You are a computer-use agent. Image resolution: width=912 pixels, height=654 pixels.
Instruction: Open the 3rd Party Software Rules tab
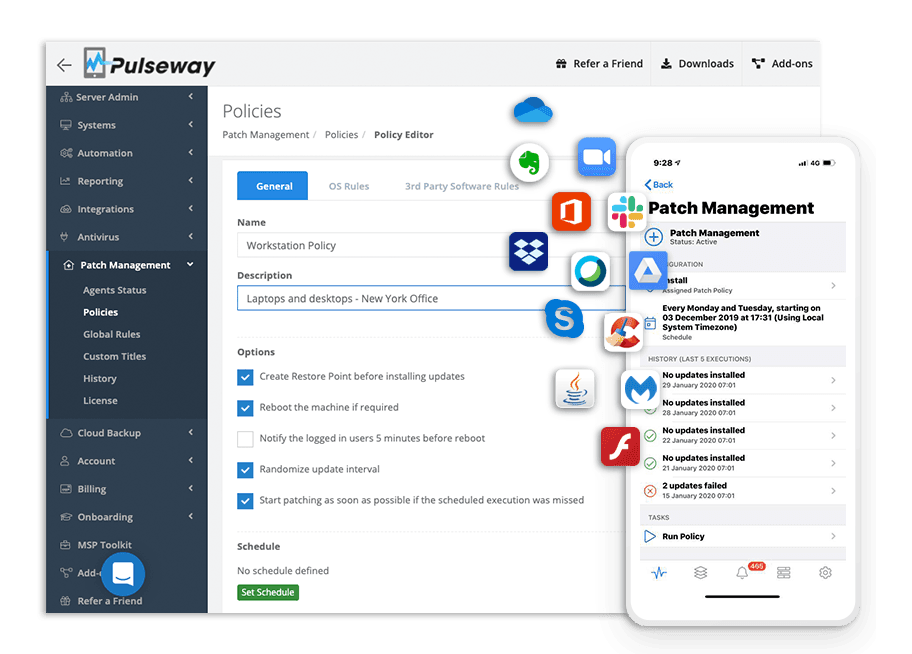tap(461, 186)
